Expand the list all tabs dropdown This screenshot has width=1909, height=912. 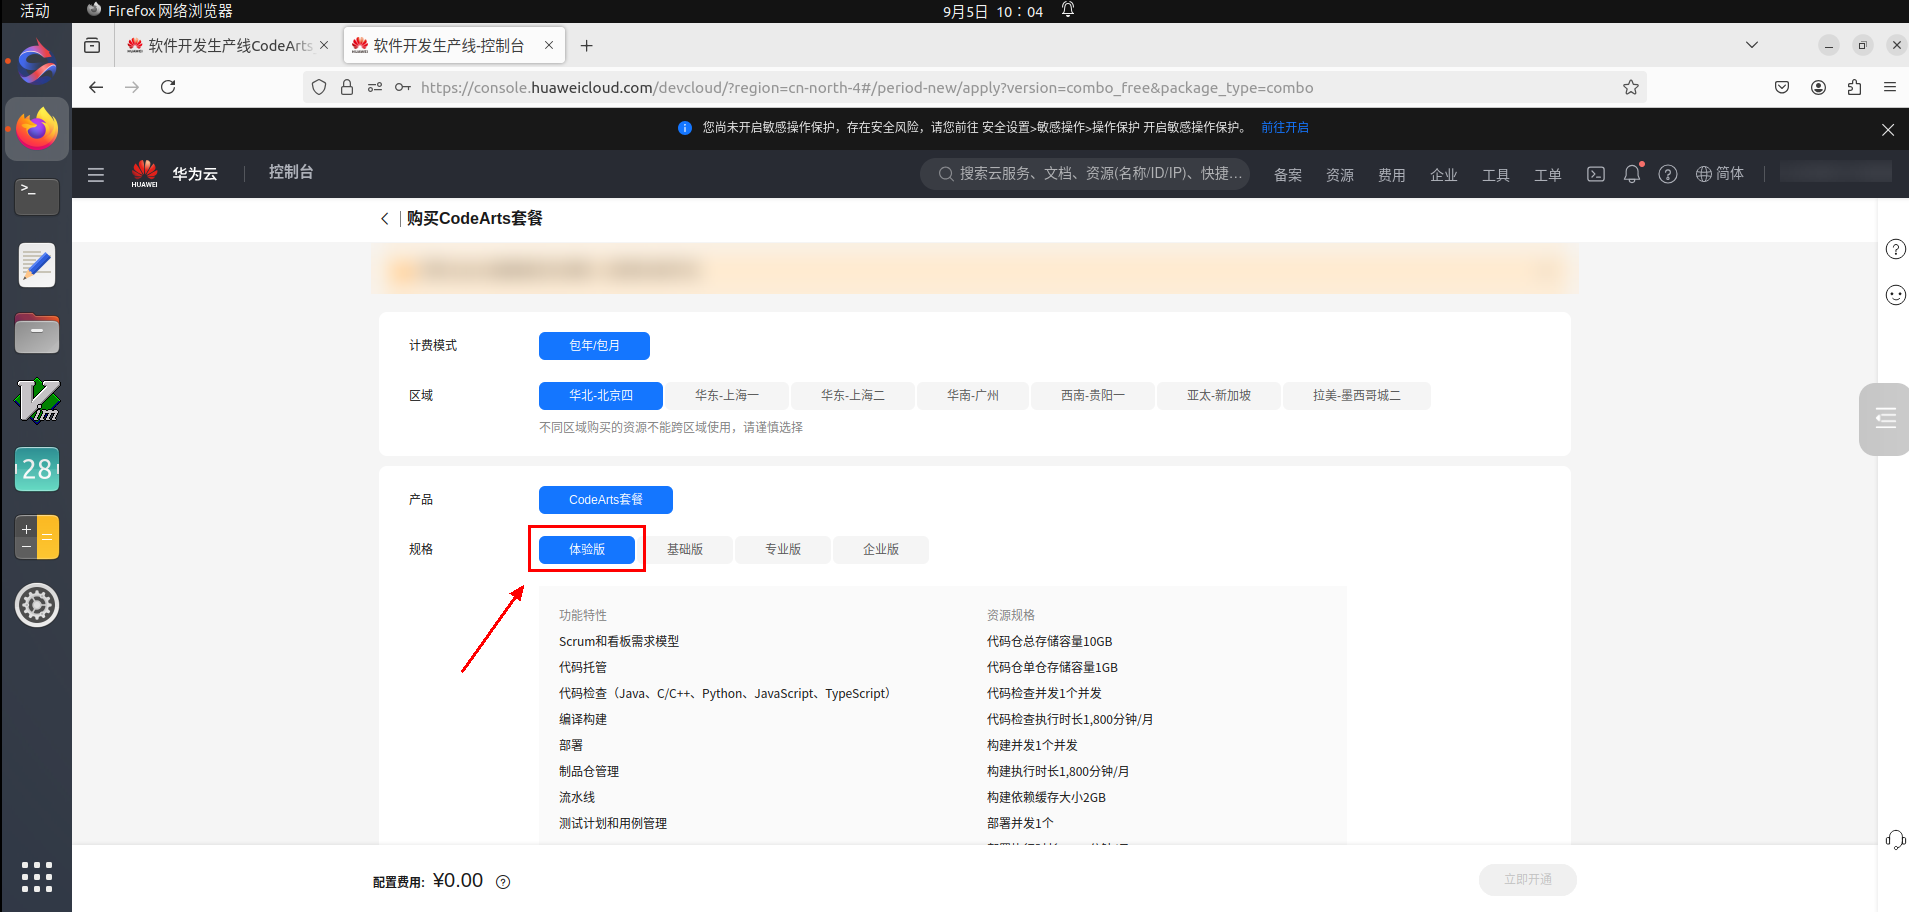coord(1752,45)
